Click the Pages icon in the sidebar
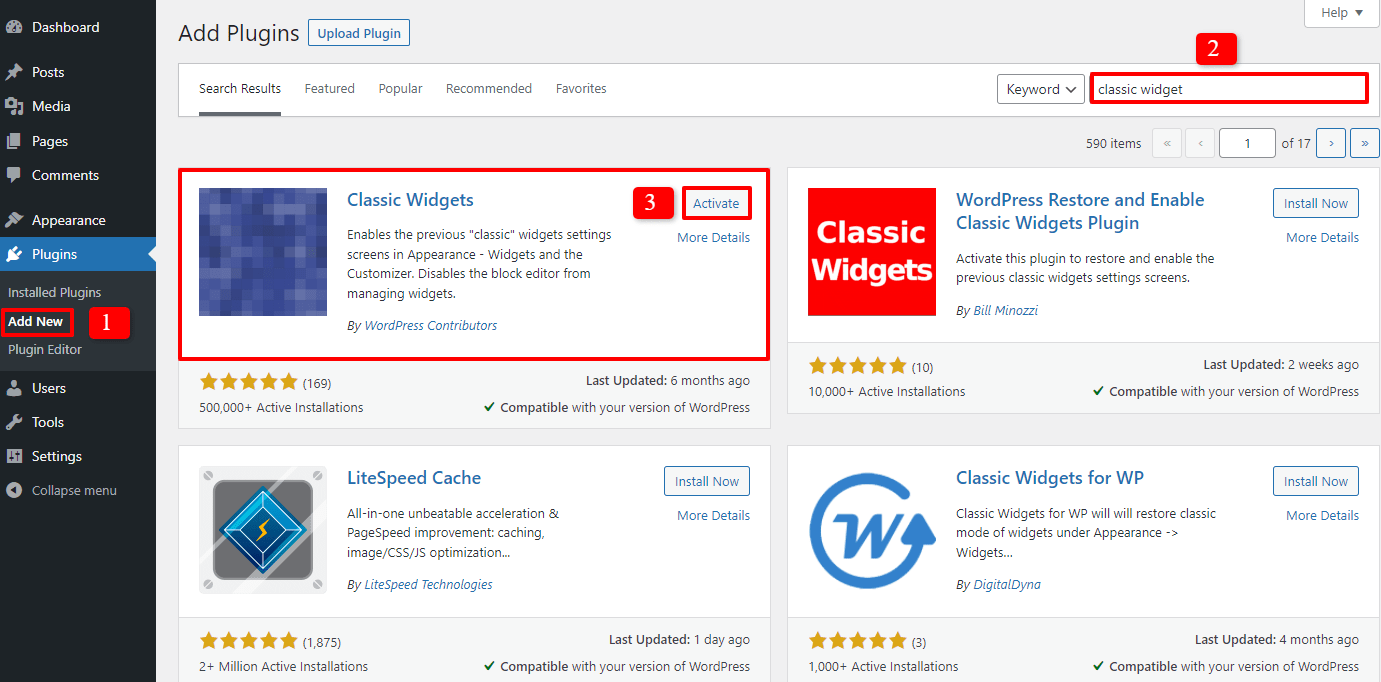 18,140
